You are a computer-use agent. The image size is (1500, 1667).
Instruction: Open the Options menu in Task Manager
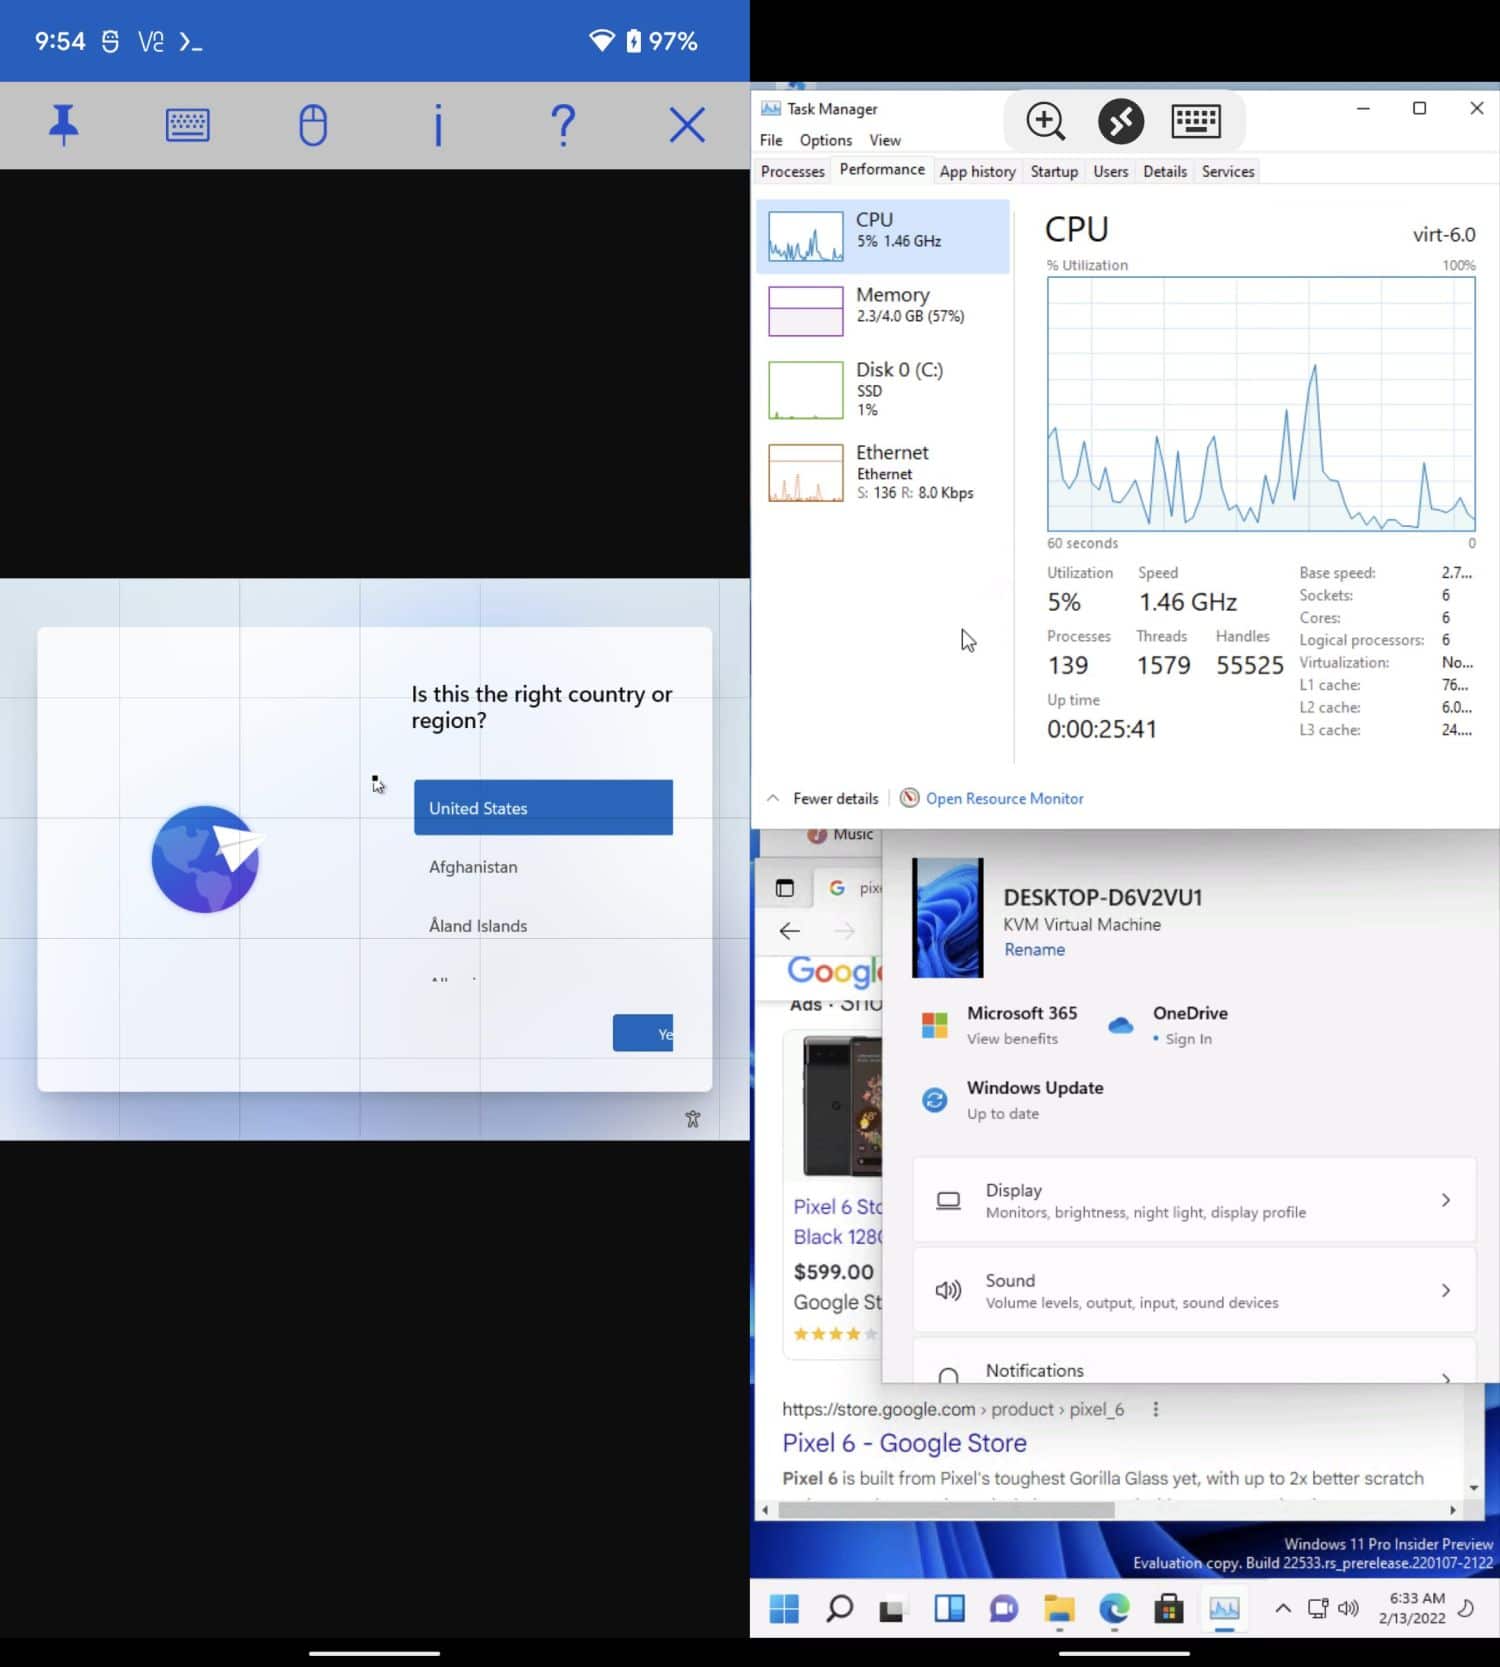tap(825, 140)
